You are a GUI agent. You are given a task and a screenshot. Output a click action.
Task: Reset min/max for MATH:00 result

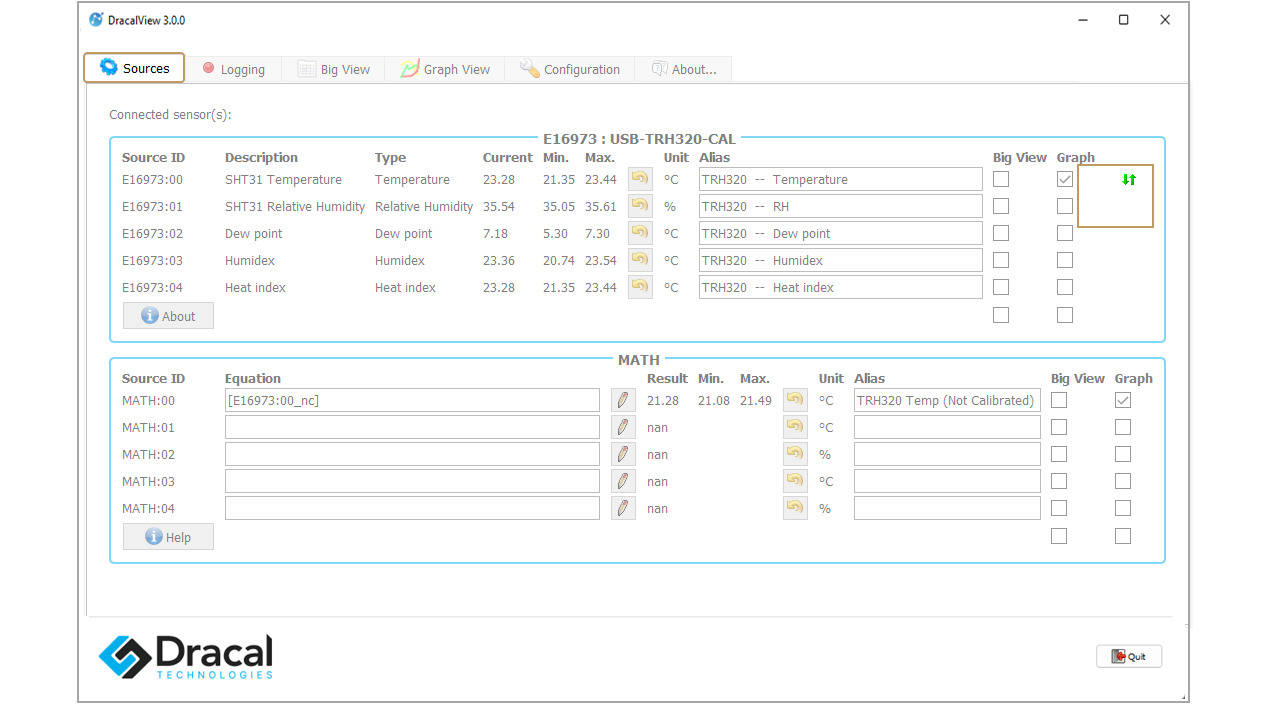tap(795, 400)
